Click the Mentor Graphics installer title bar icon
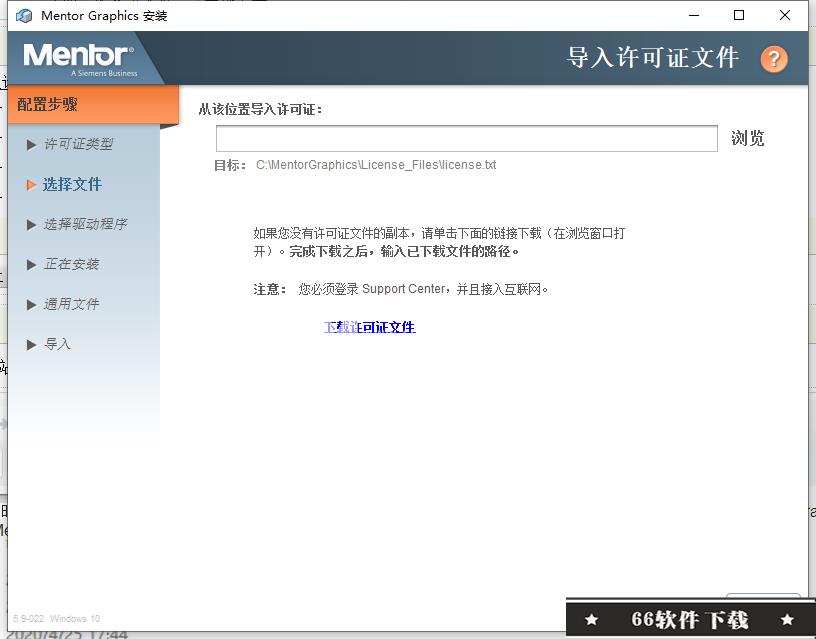Screen dimensions: 816x639 [x=23, y=16]
